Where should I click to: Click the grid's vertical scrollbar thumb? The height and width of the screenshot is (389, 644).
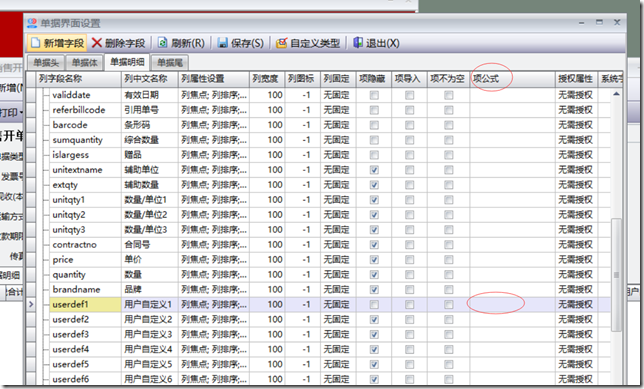pos(616,274)
